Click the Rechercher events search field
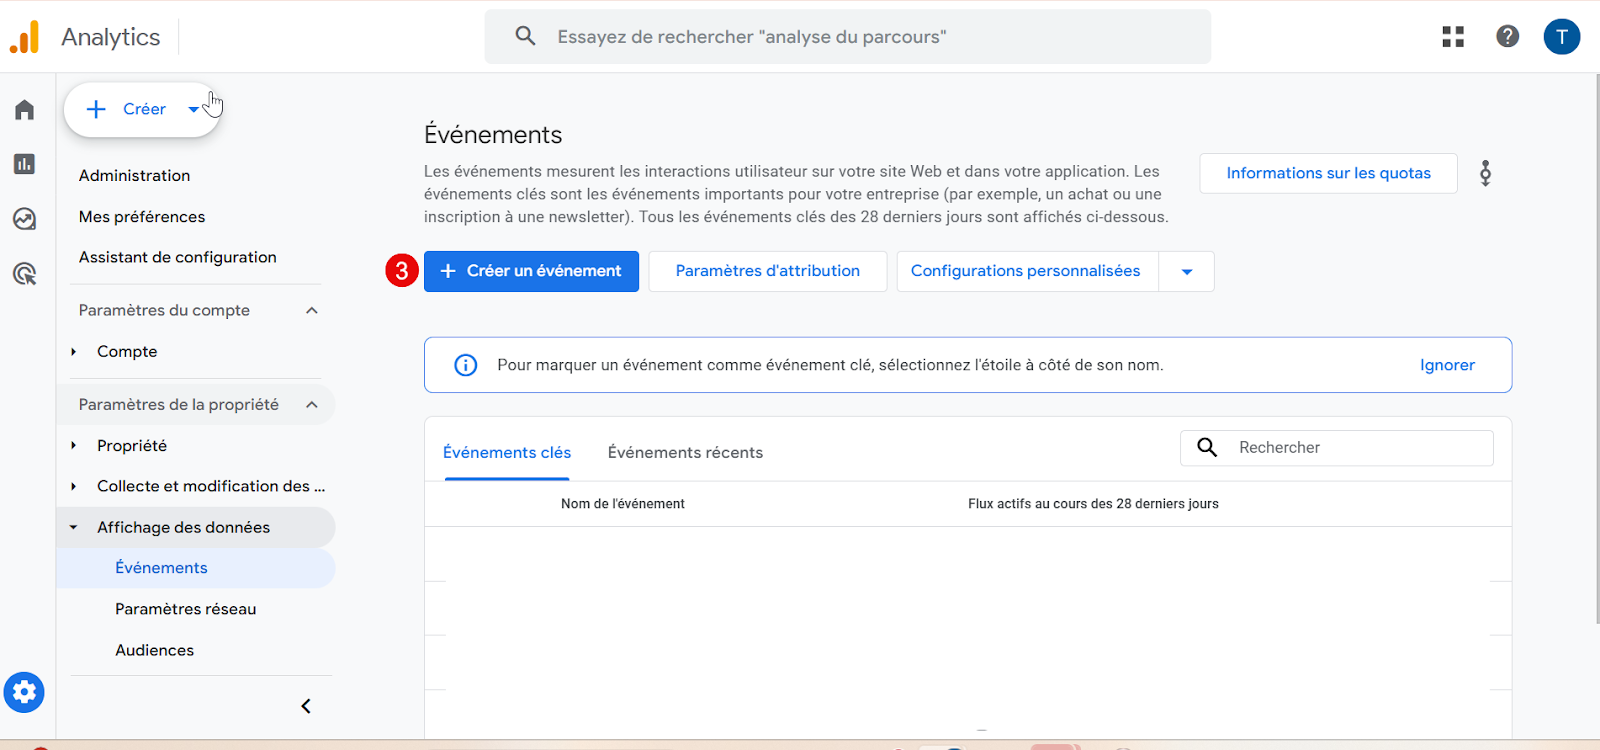The width and height of the screenshot is (1600, 750). pyautogui.click(x=1355, y=448)
